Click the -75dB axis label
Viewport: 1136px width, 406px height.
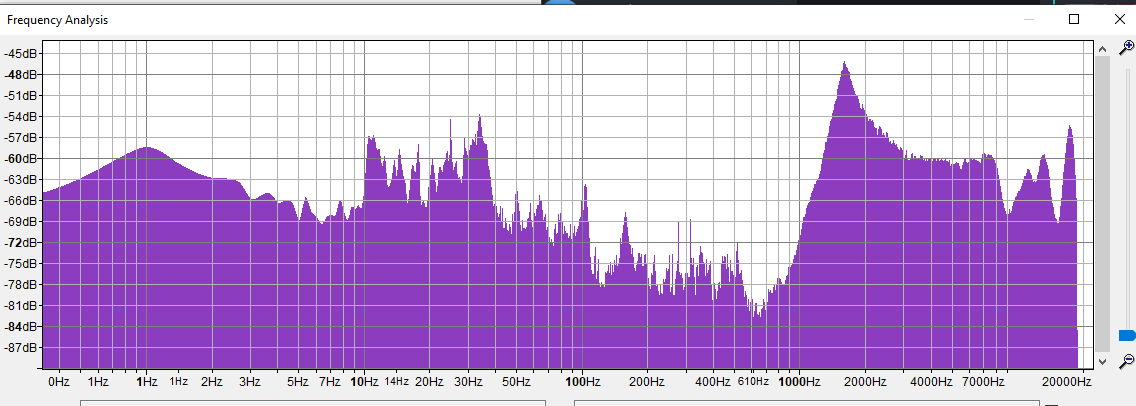[22, 264]
